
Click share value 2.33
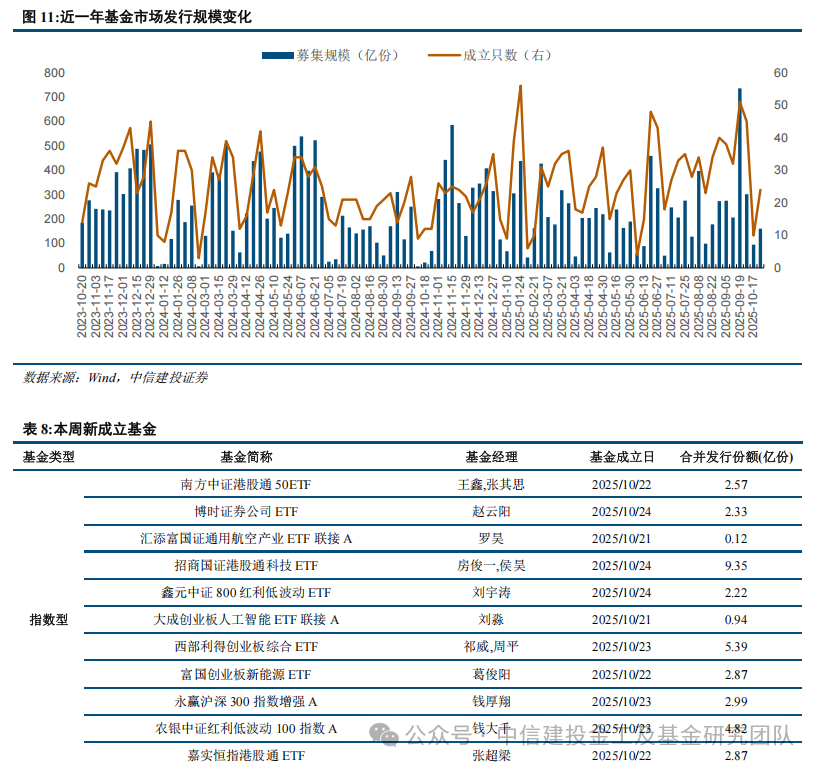coord(736,511)
